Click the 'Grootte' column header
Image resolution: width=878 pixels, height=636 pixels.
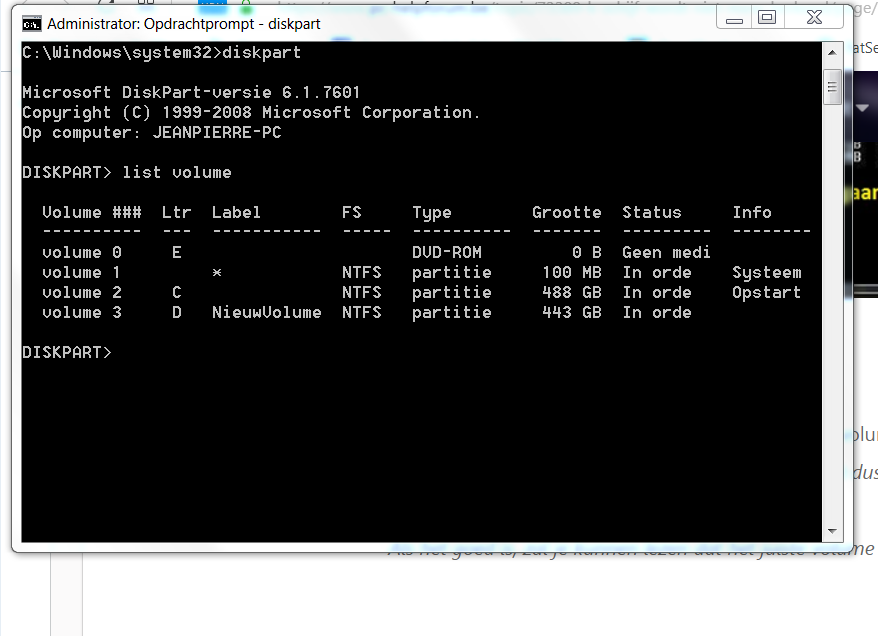point(567,213)
